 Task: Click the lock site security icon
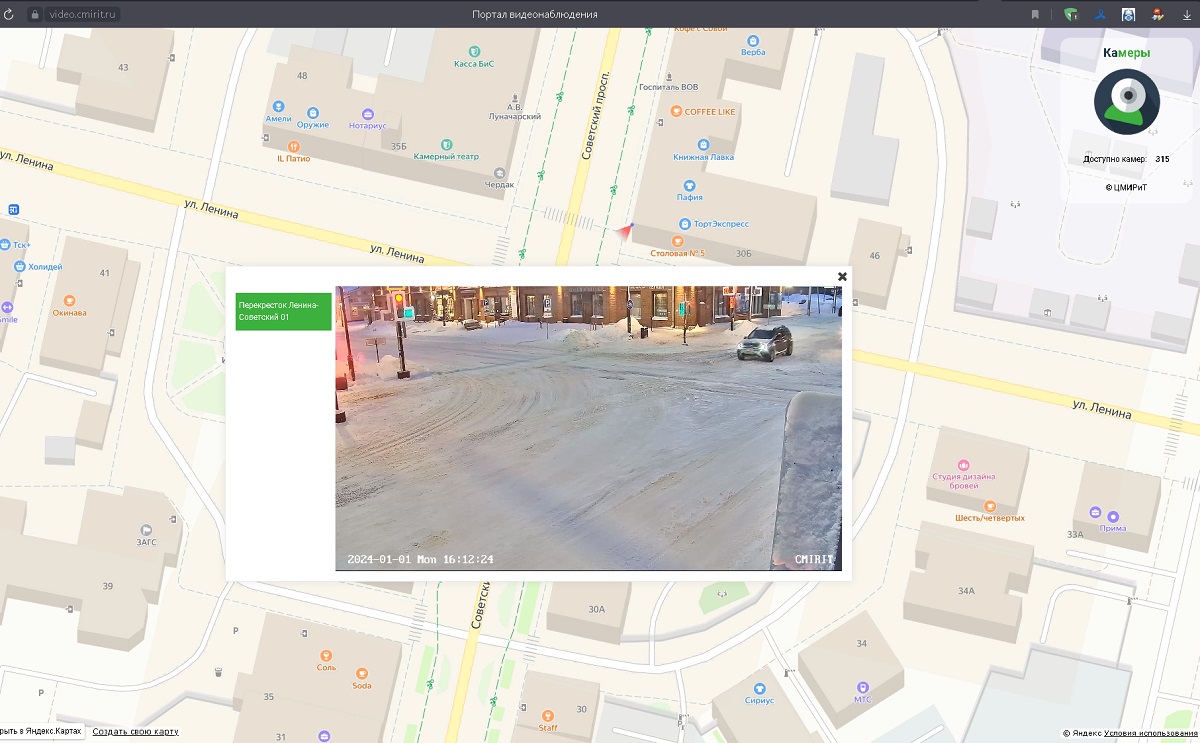(34, 14)
